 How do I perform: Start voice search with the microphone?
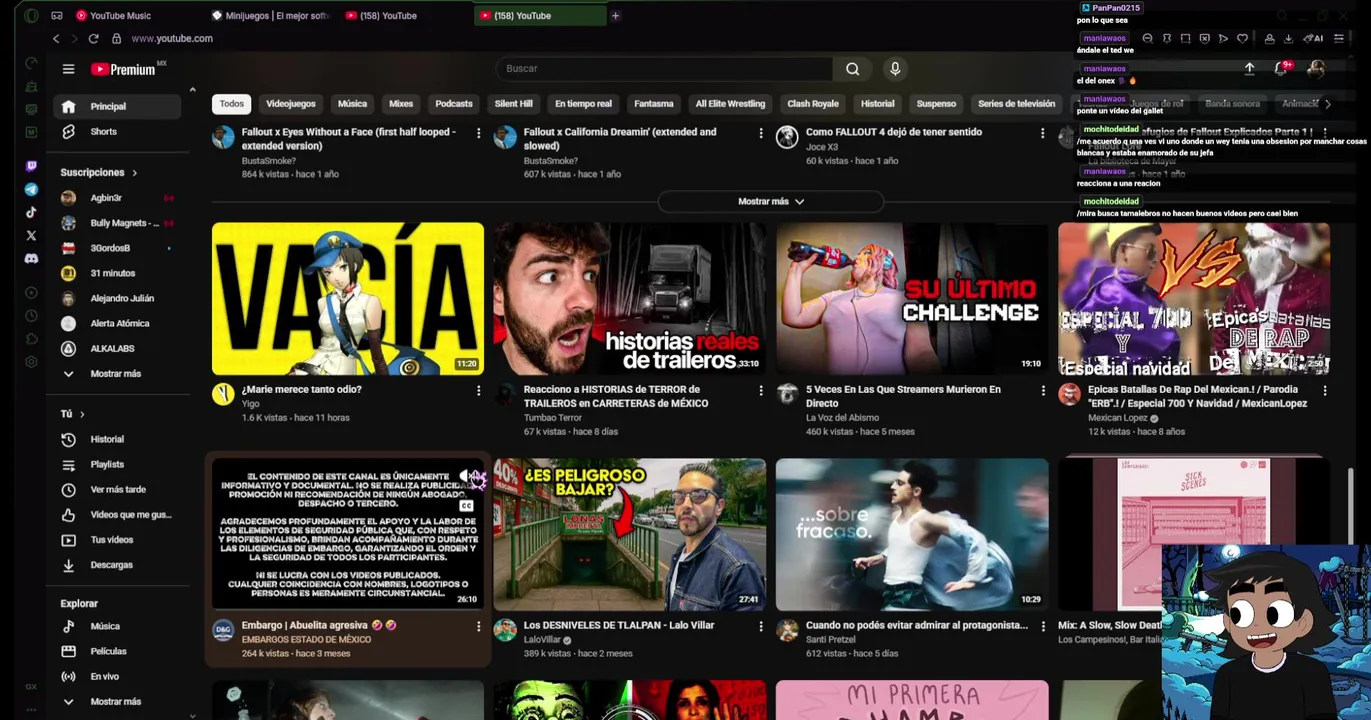pyautogui.click(x=895, y=69)
